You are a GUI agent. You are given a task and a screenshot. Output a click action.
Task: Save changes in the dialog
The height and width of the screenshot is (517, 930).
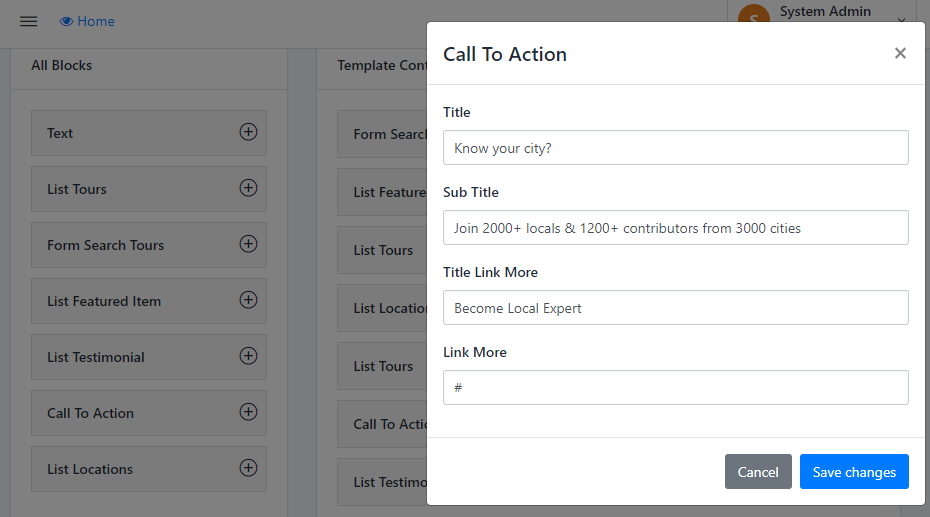854,472
